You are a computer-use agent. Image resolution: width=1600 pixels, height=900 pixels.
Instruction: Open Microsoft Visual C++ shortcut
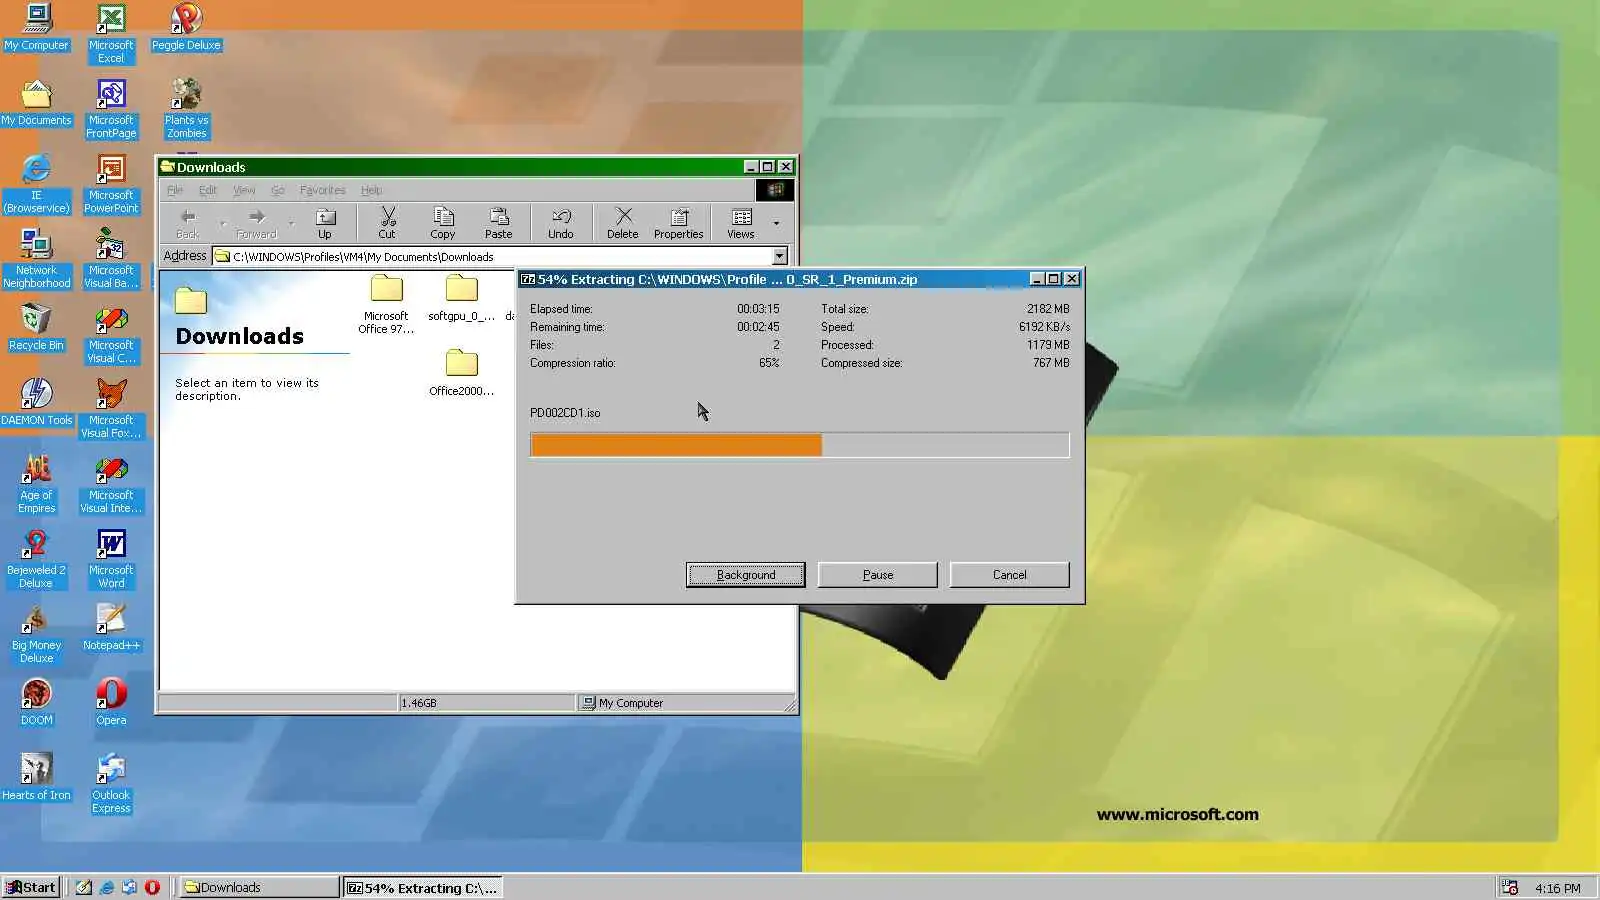tap(111, 333)
